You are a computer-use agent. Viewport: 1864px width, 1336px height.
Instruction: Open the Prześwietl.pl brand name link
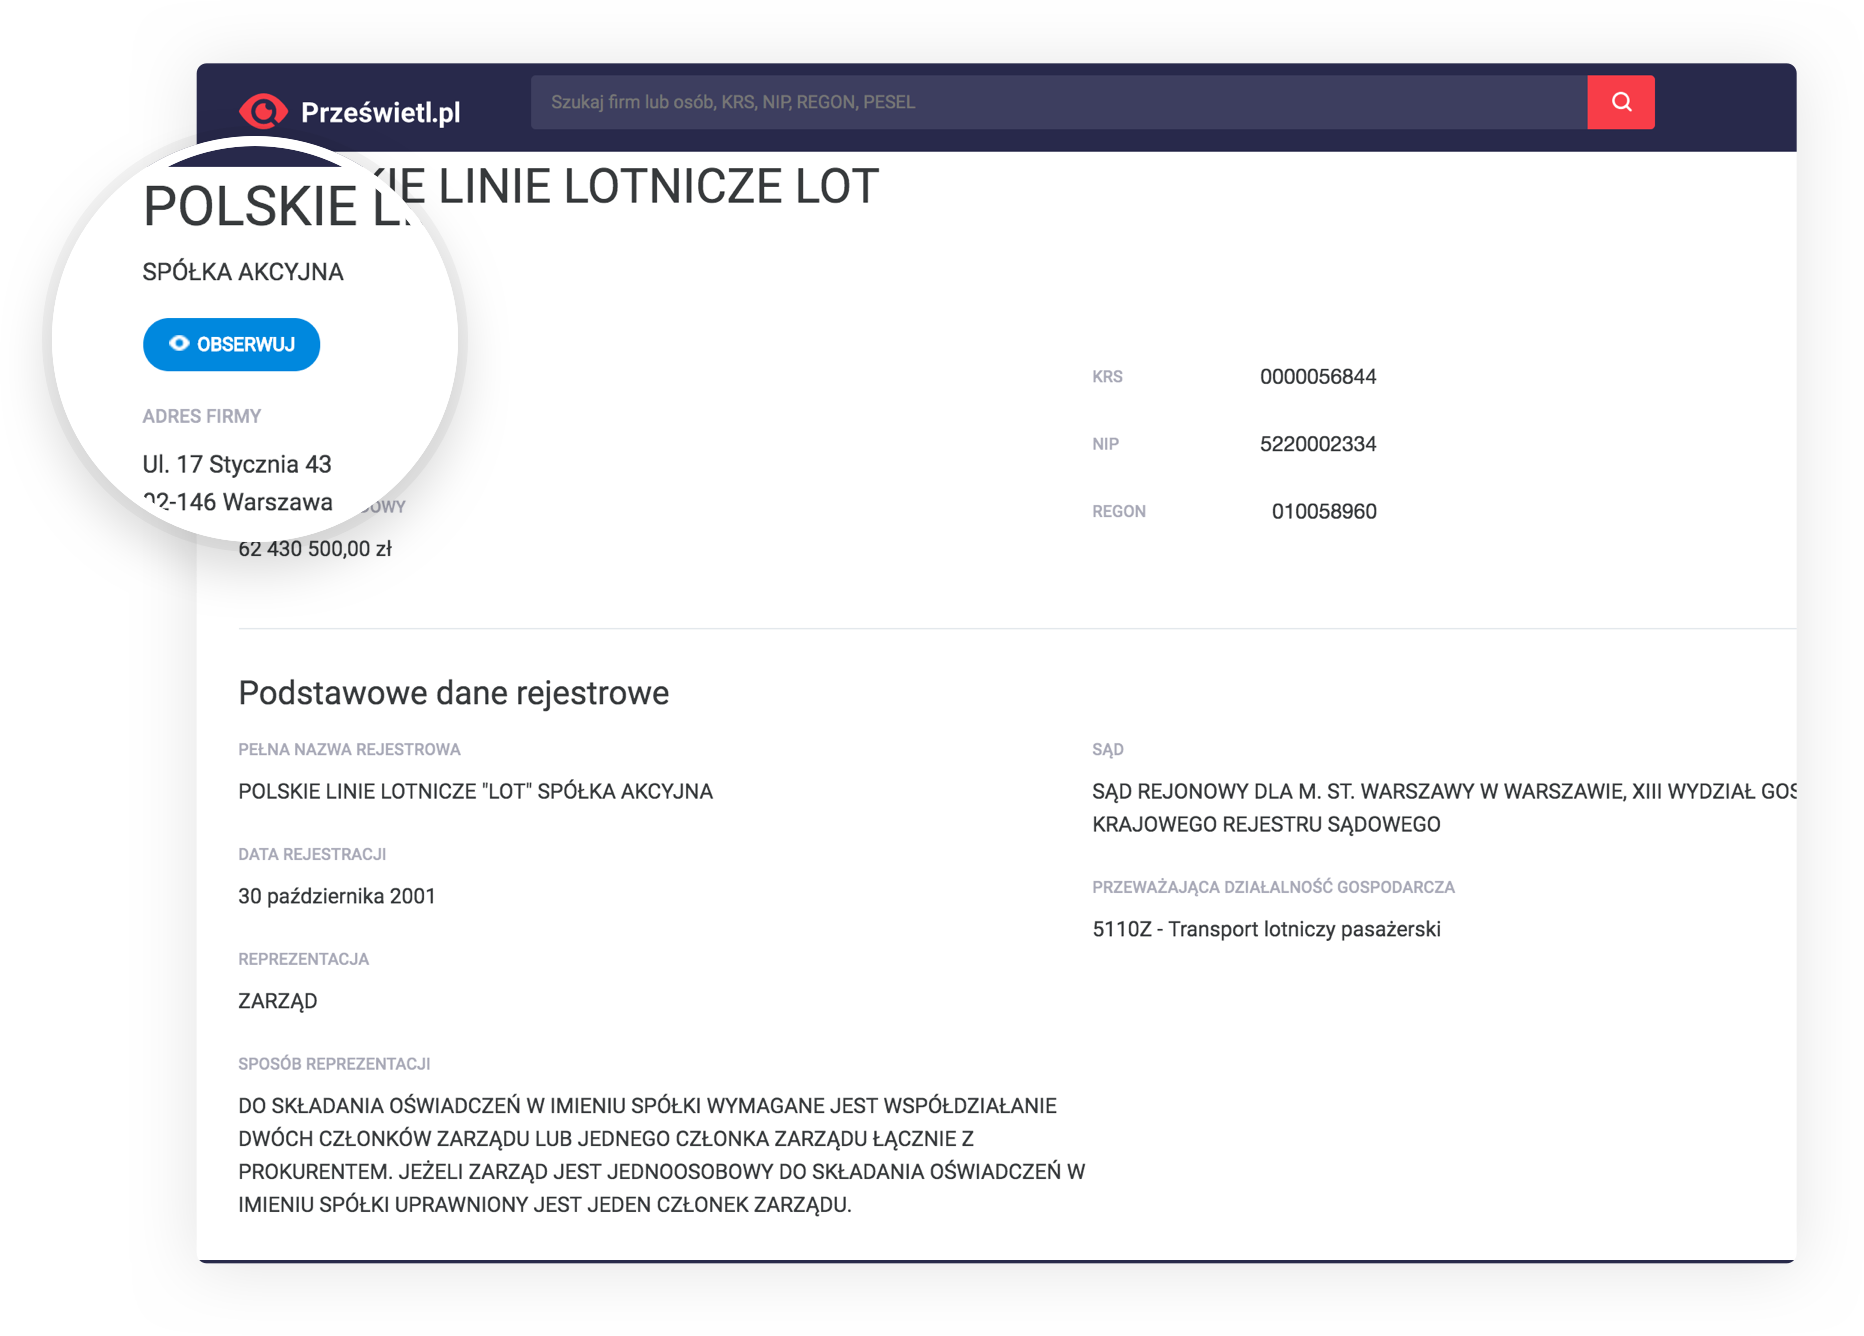[380, 113]
